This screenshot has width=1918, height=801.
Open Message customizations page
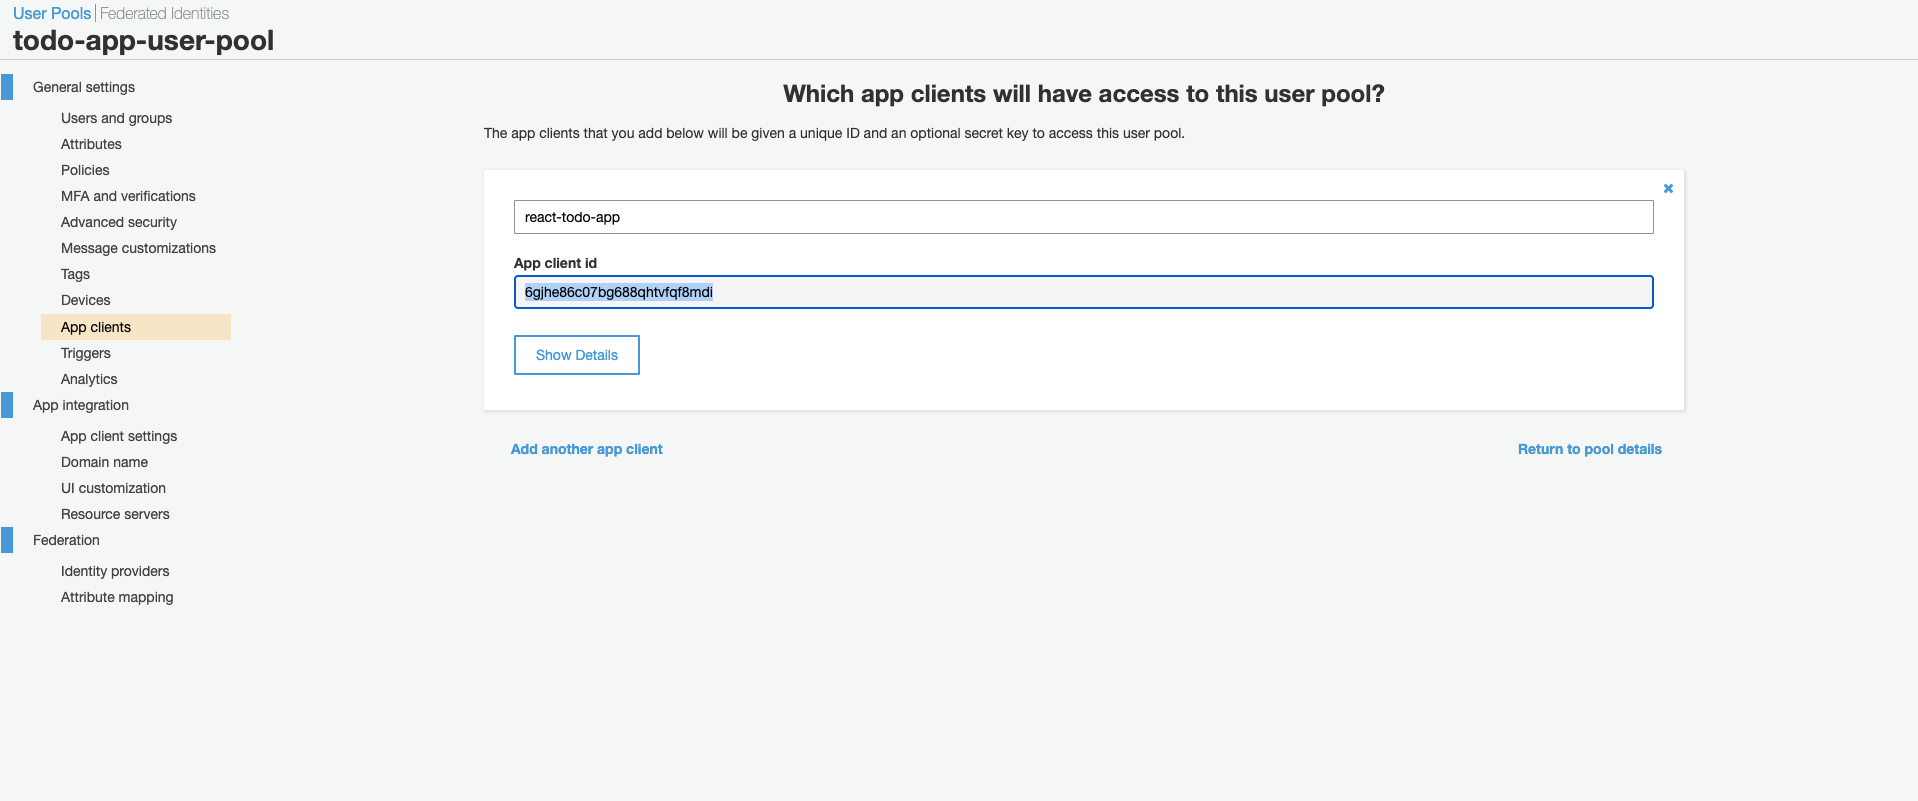click(138, 248)
